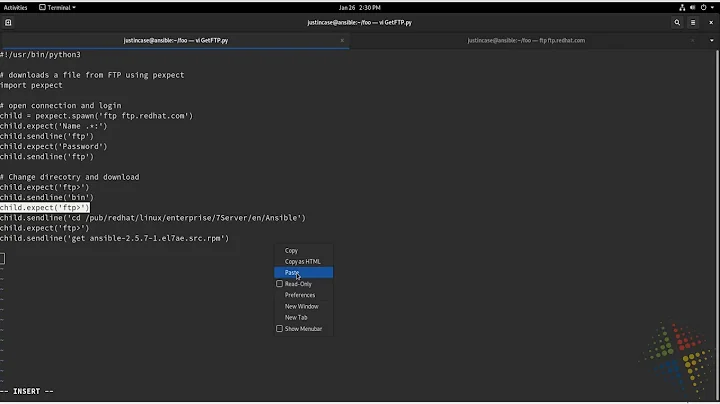Viewport: 720px width, 404px height.
Task: Expand the tab list dropdown arrow
Action: coord(709,40)
